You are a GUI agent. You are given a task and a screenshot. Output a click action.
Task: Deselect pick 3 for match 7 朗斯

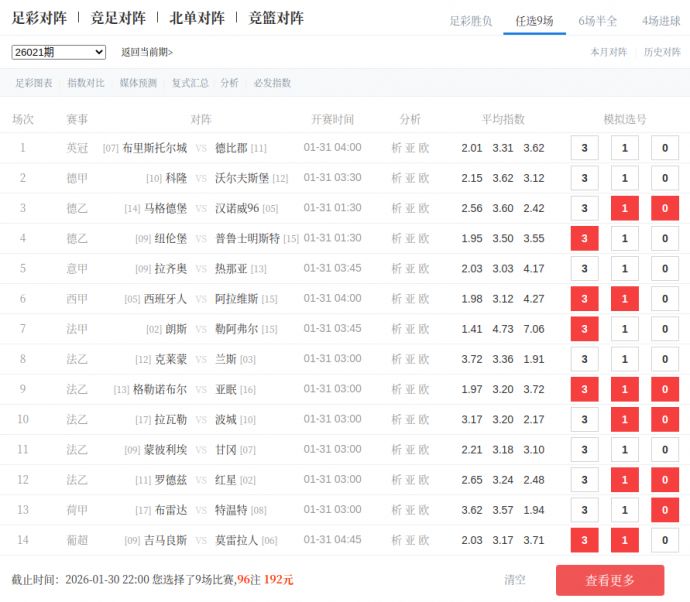(x=584, y=329)
